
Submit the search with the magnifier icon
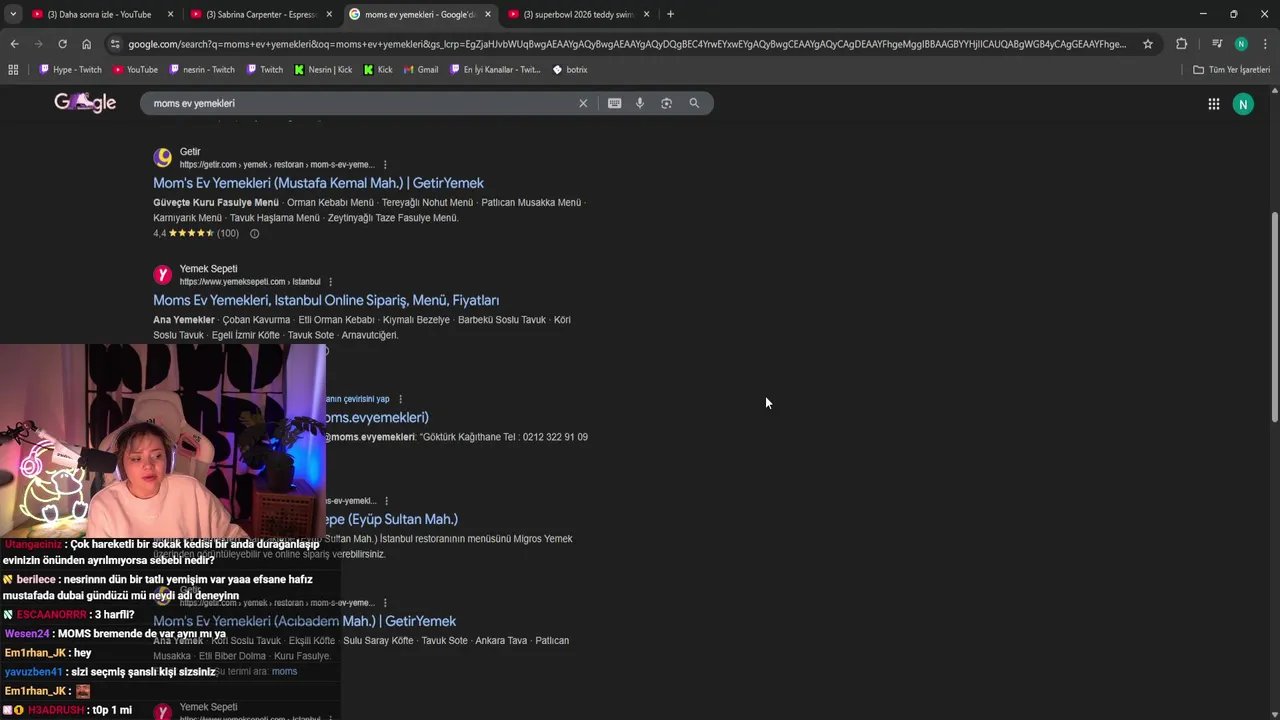pos(694,103)
